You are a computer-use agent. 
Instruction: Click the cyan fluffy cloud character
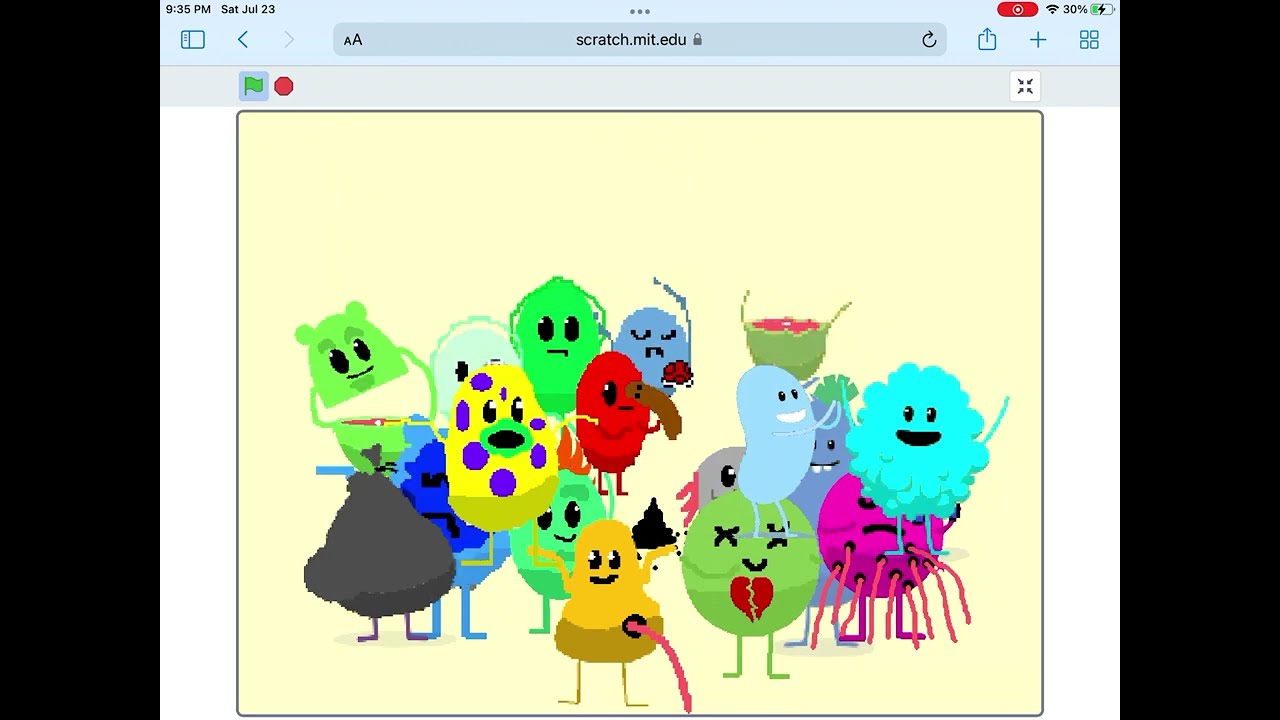[x=918, y=440]
